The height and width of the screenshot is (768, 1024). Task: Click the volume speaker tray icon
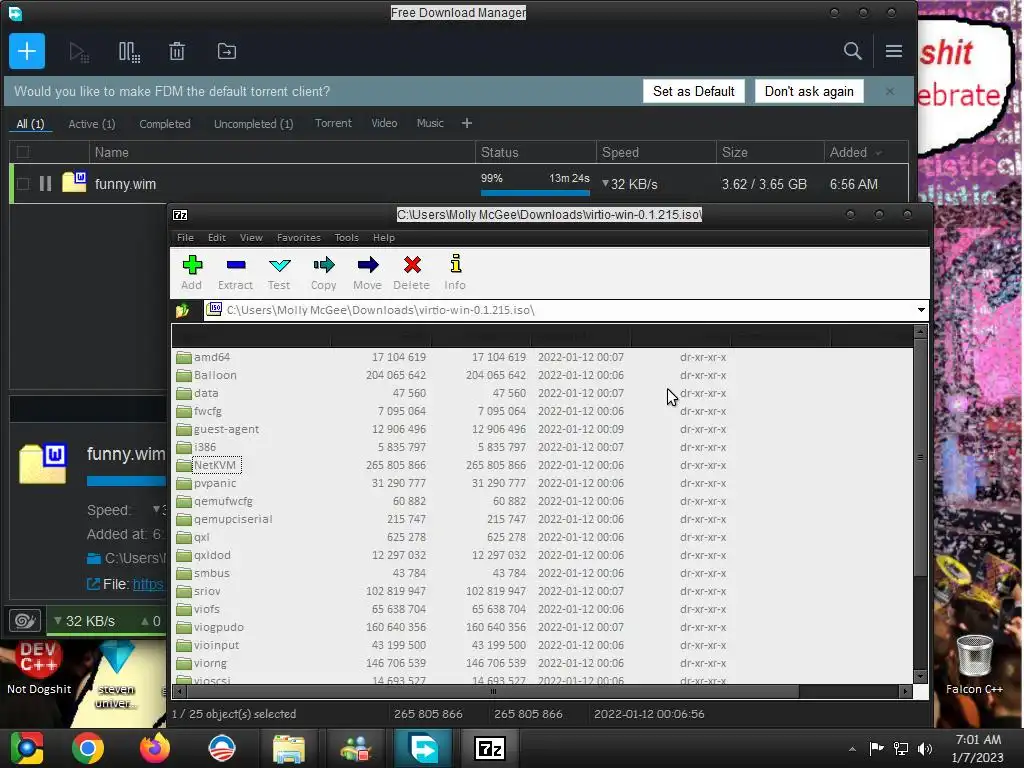(925, 749)
